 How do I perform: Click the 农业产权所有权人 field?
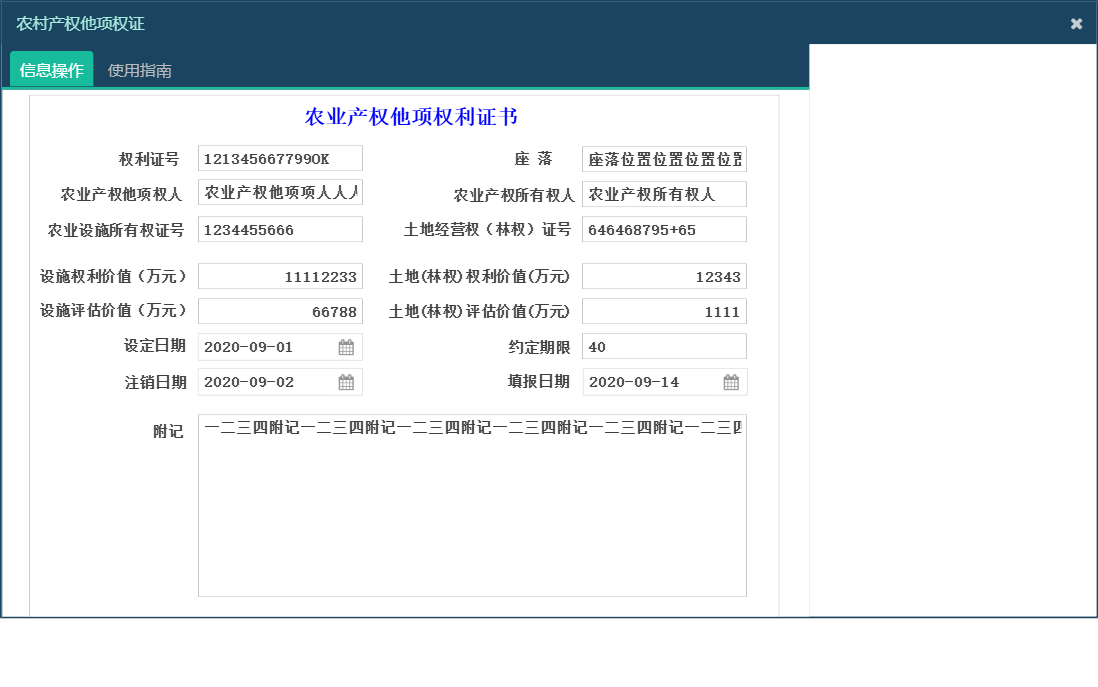[x=665, y=193]
